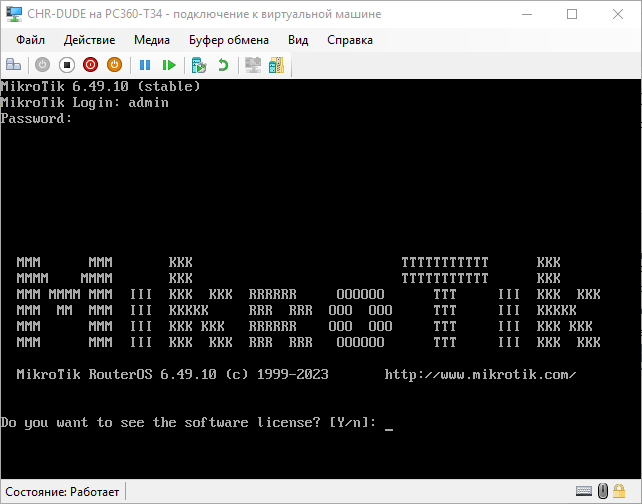Click the greyed Start power icon
The height and width of the screenshot is (504, 642).
pos(42,65)
